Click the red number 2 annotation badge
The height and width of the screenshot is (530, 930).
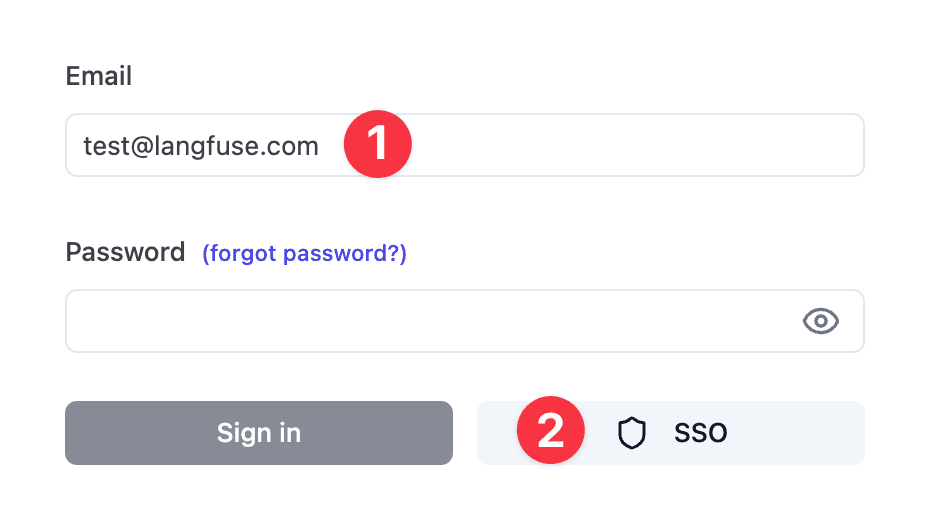[550, 432]
